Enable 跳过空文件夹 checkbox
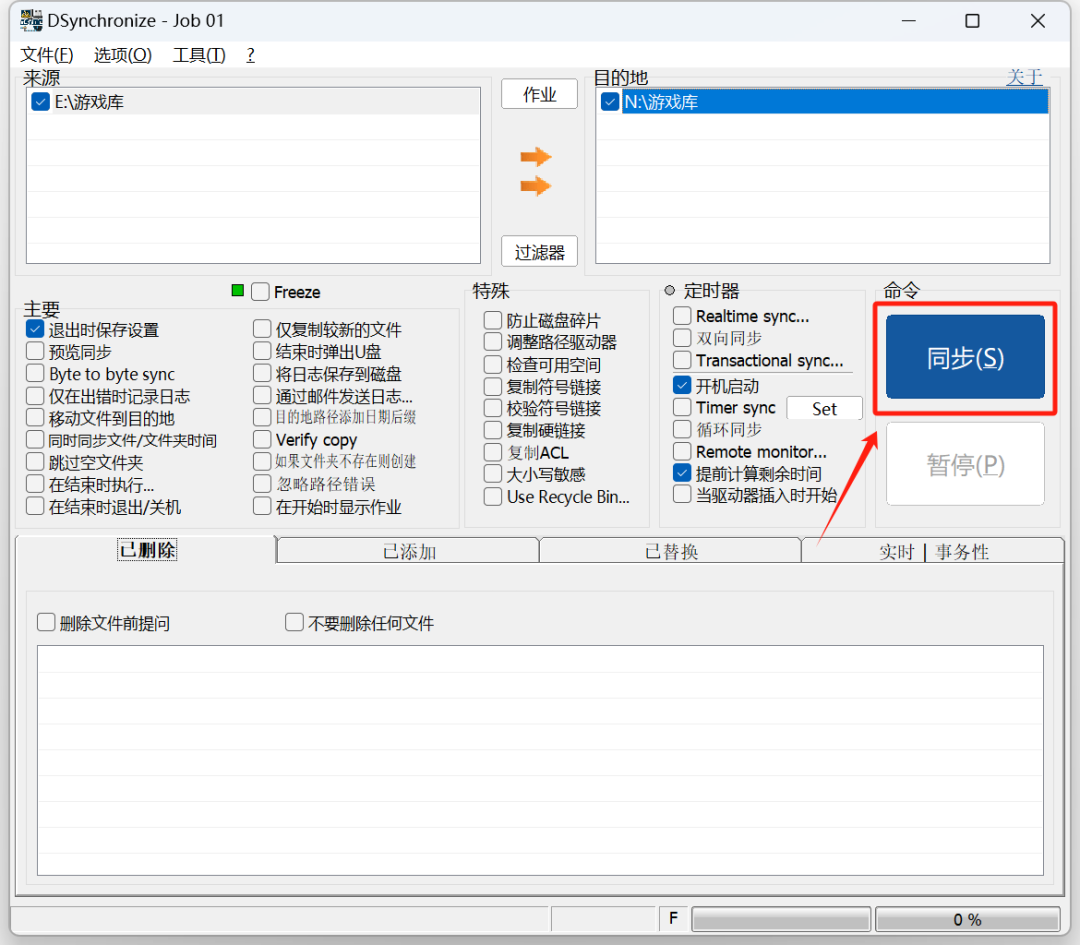 tap(35, 462)
